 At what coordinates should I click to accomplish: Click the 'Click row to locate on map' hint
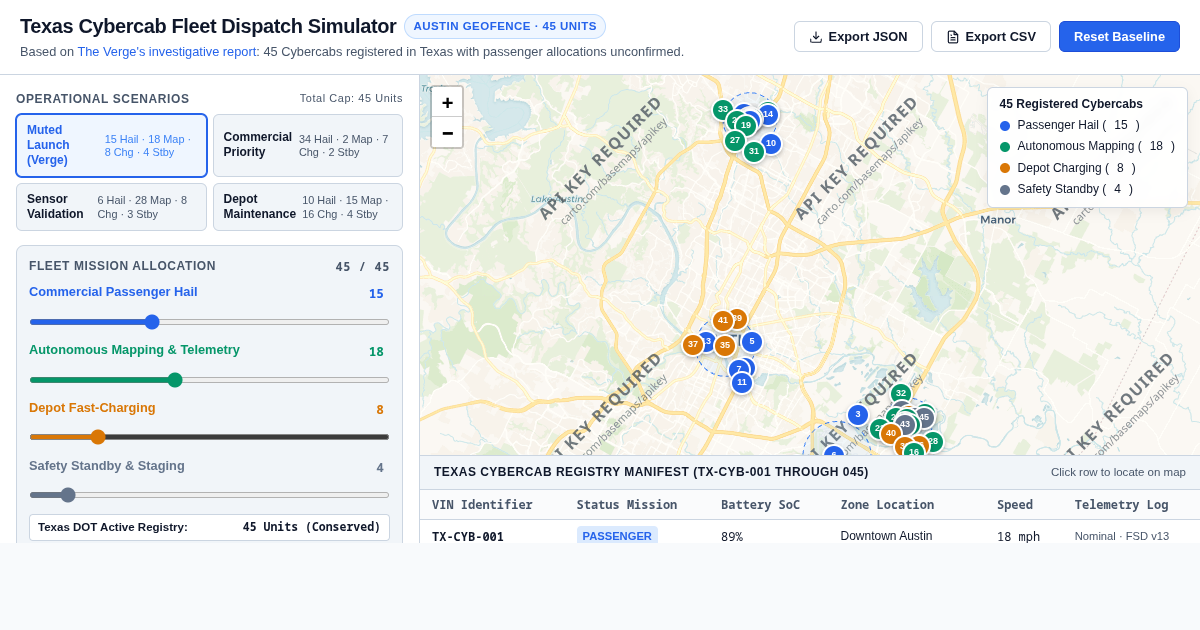1118,472
